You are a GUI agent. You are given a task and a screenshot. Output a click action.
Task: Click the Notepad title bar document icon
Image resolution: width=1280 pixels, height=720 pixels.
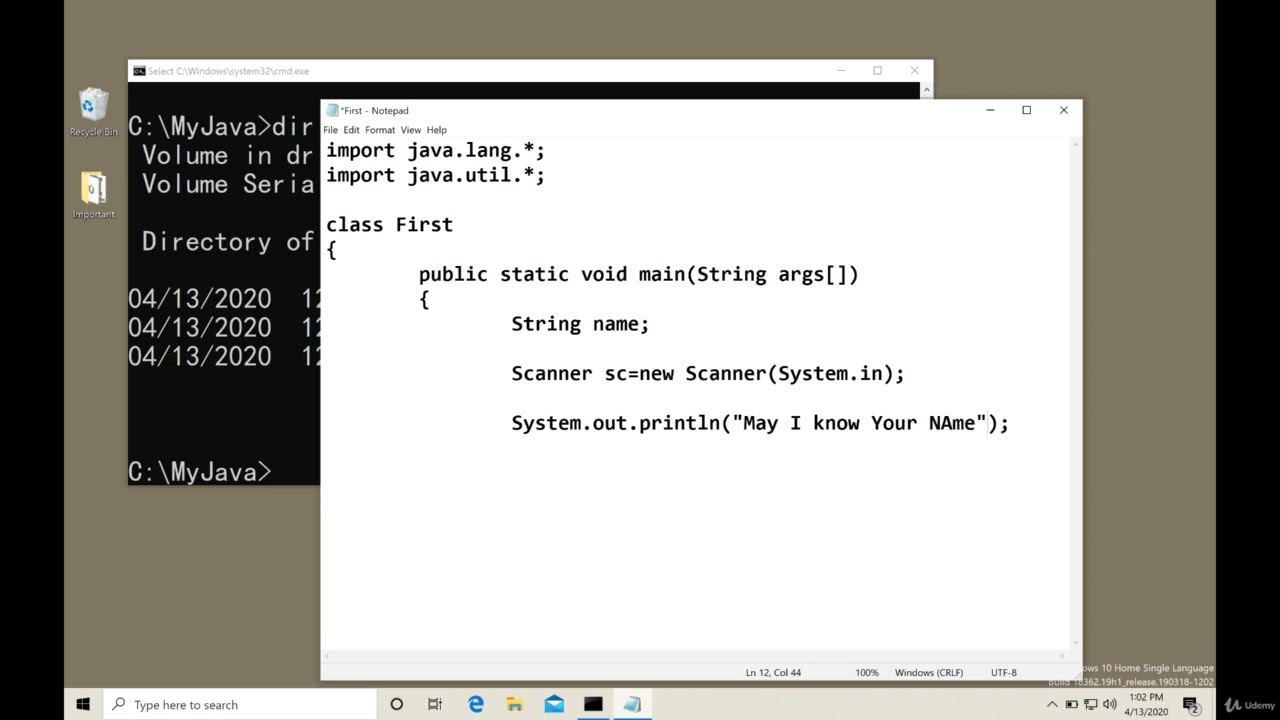[332, 110]
